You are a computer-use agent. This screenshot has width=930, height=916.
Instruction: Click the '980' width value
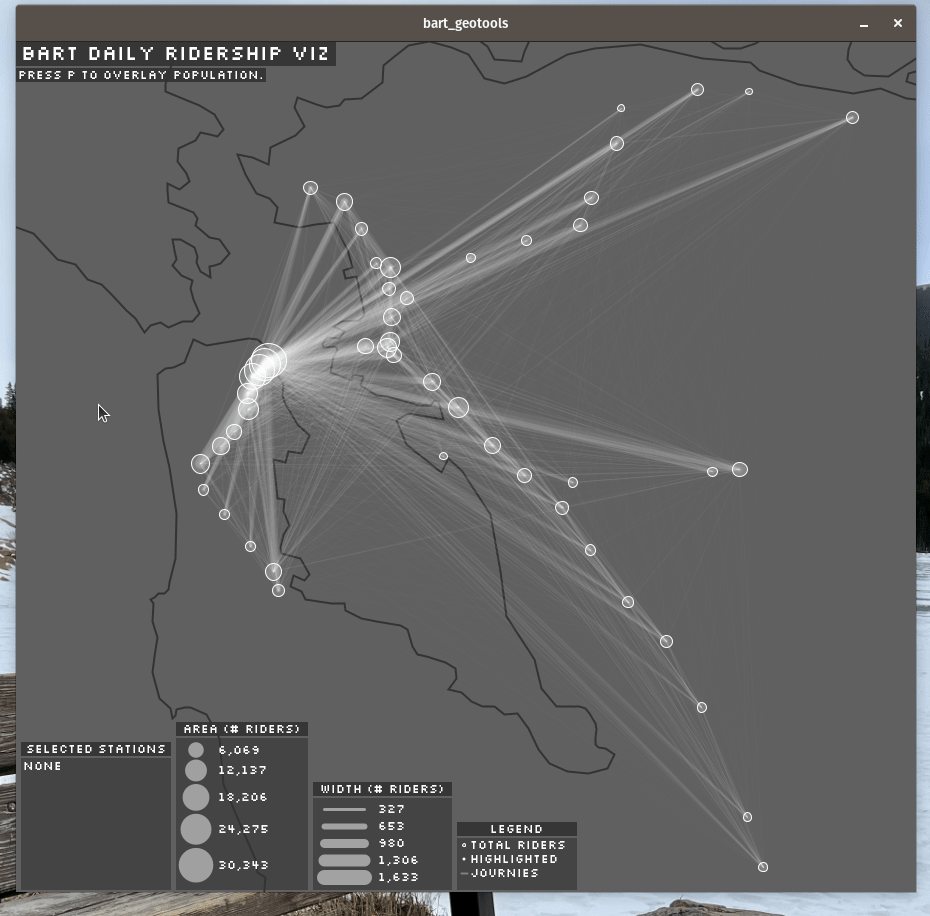click(x=391, y=843)
